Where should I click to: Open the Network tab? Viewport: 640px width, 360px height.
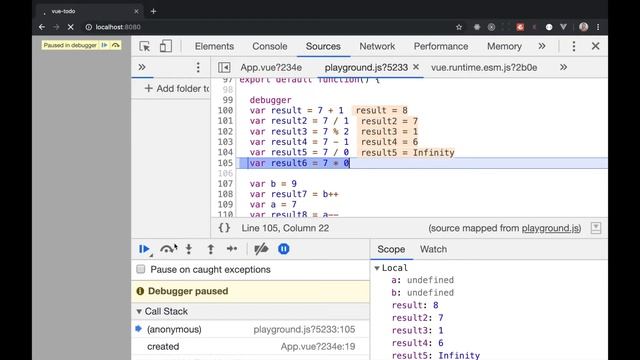tap(377, 46)
